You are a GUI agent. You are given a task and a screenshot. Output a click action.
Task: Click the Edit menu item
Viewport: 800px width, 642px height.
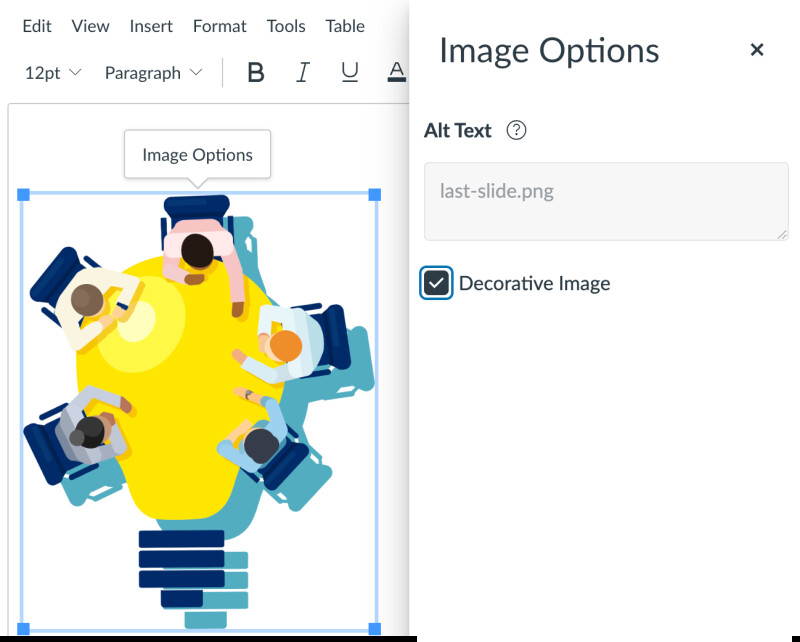click(37, 26)
